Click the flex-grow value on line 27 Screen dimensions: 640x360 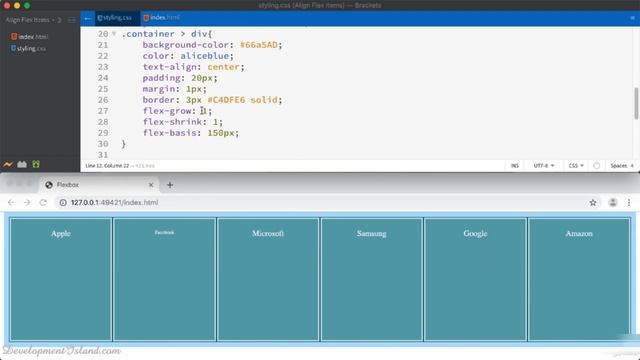204,111
